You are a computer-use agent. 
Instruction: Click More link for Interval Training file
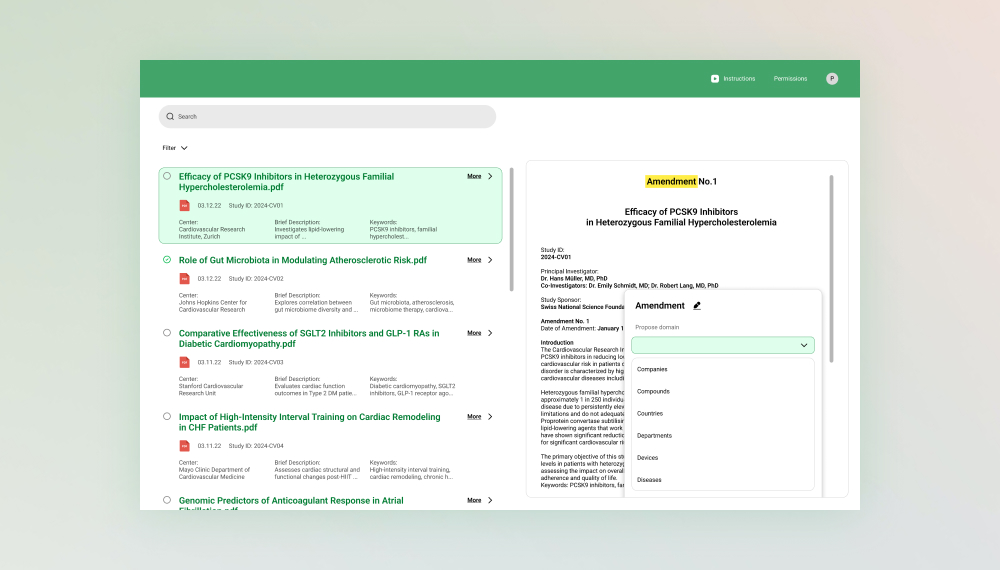pyautogui.click(x=474, y=417)
